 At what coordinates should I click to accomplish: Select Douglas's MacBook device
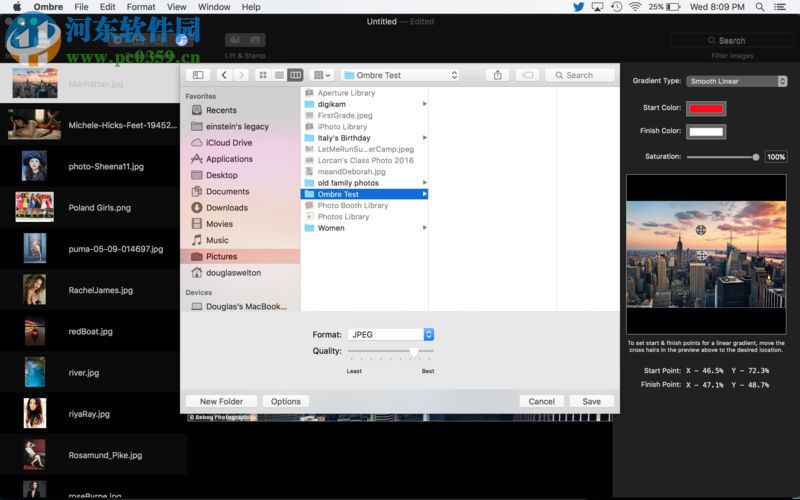(x=240, y=306)
